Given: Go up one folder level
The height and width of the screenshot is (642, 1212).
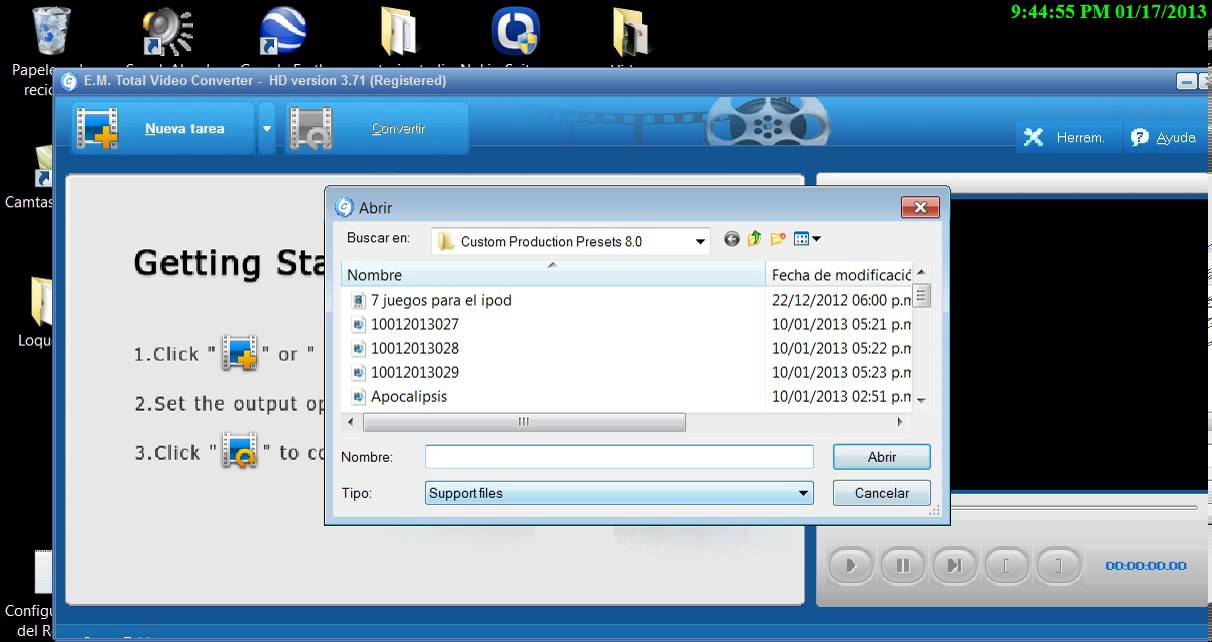Looking at the screenshot, I should [x=754, y=239].
